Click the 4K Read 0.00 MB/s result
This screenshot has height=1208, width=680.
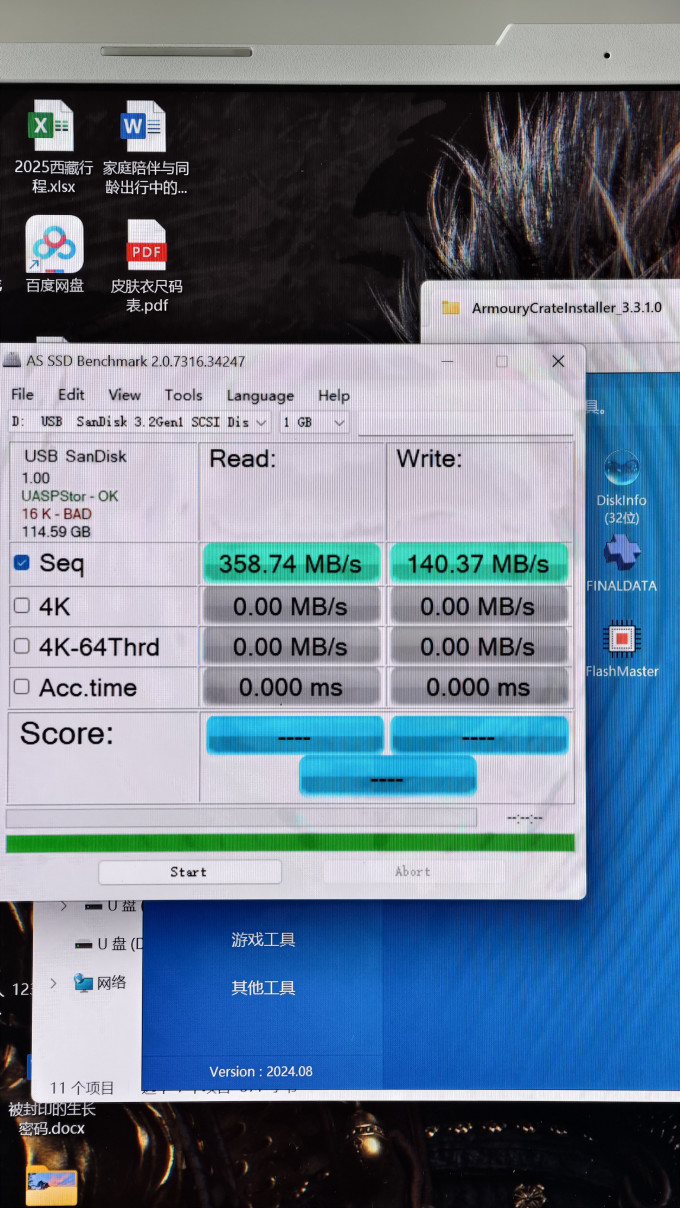[291, 606]
